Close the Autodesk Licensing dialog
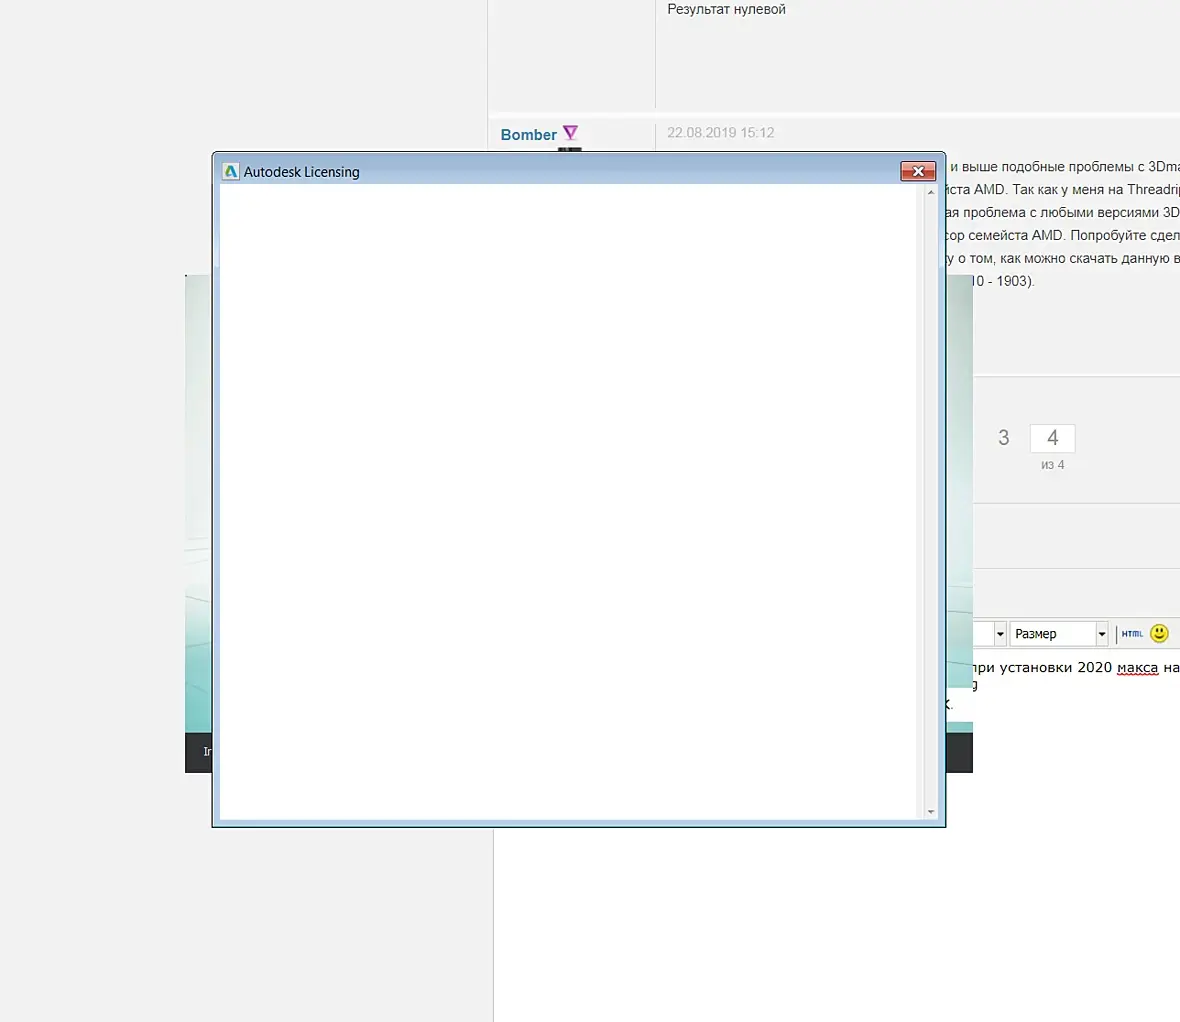The width and height of the screenshot is (1180, 1022). coord(918,172)
